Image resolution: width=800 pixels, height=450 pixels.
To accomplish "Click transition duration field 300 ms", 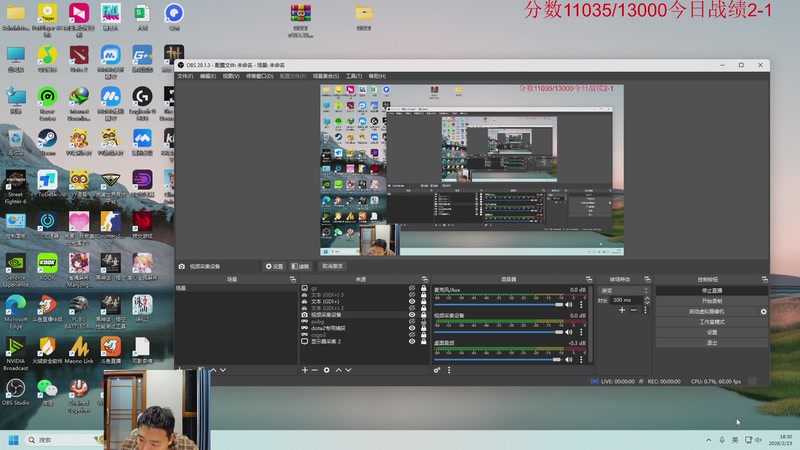I will tap(627, 300).
